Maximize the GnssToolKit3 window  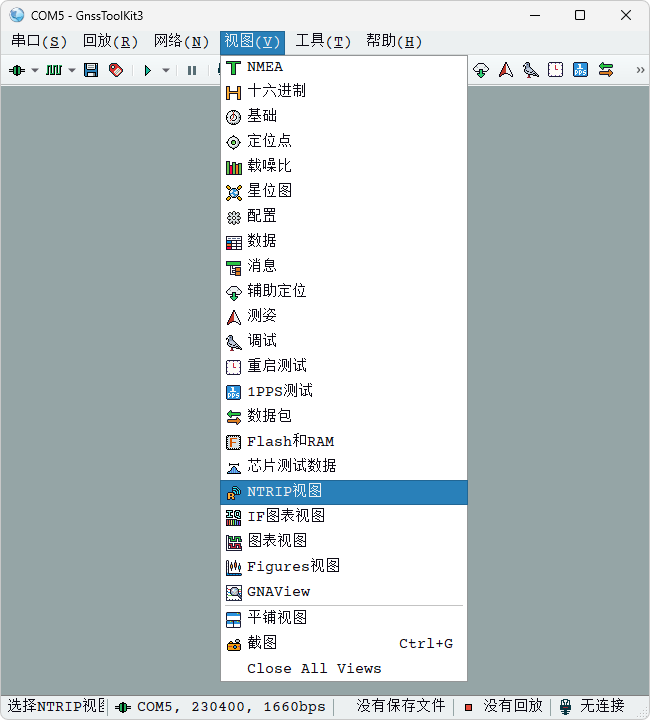point(580,15)
